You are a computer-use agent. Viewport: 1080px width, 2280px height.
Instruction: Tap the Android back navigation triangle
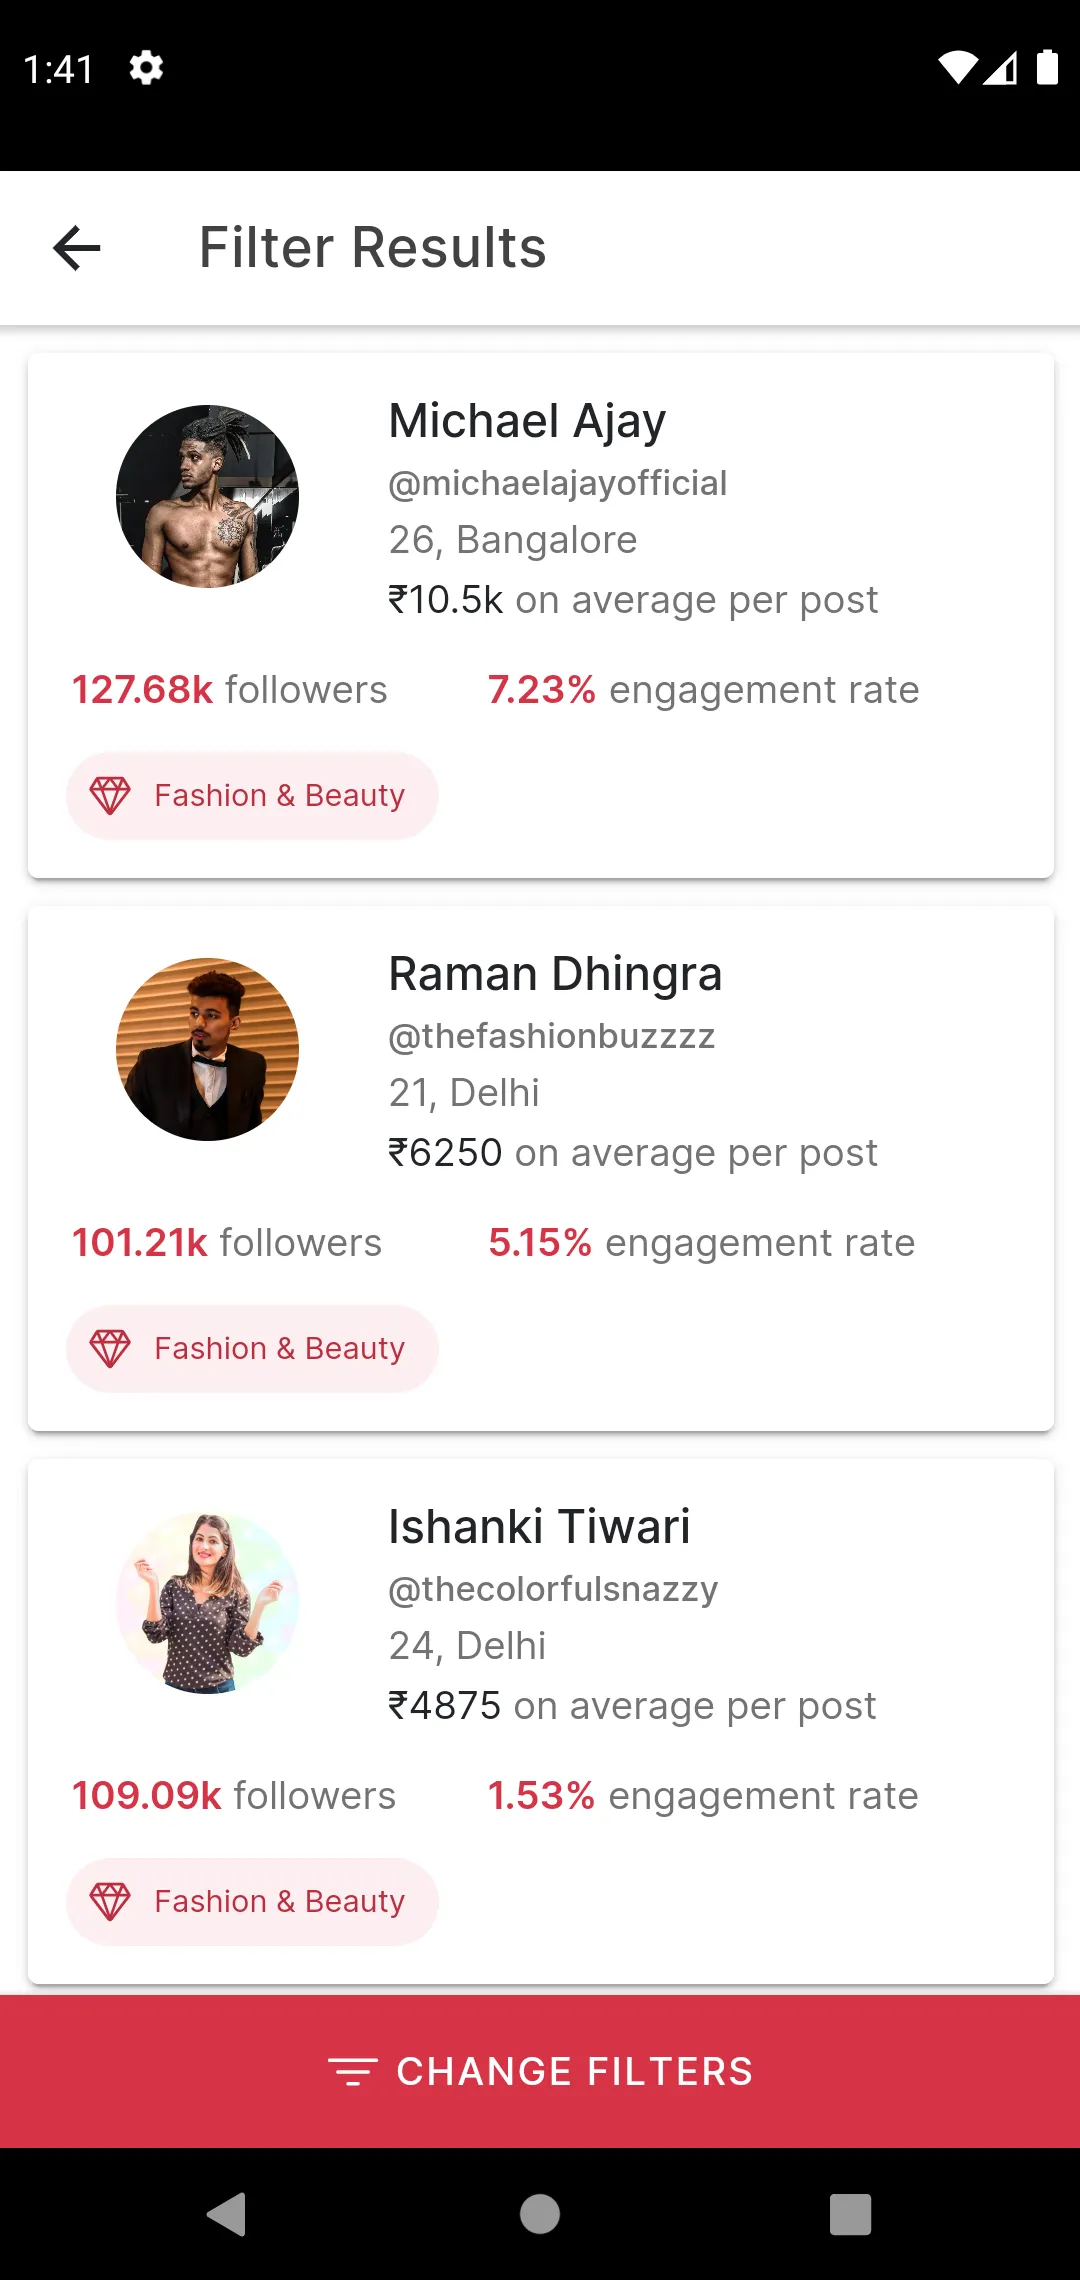(x=227, y=2214)
